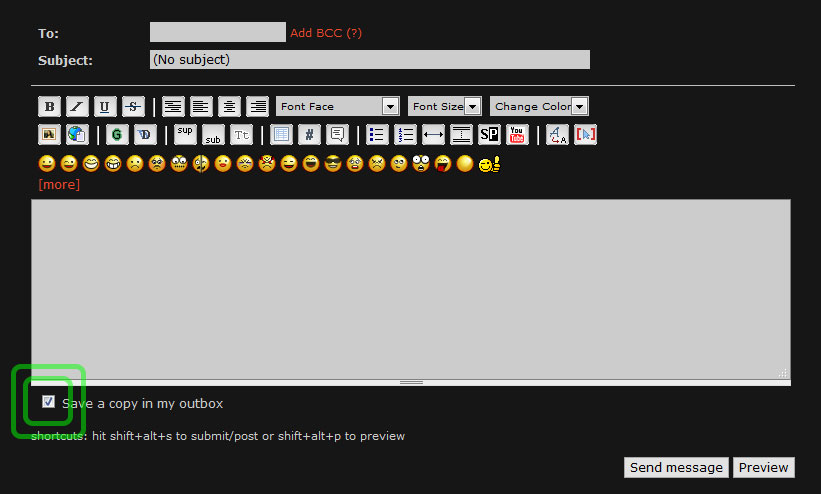Click the Preview button
The height and width of the screenshot is (494, 821).
763,467
